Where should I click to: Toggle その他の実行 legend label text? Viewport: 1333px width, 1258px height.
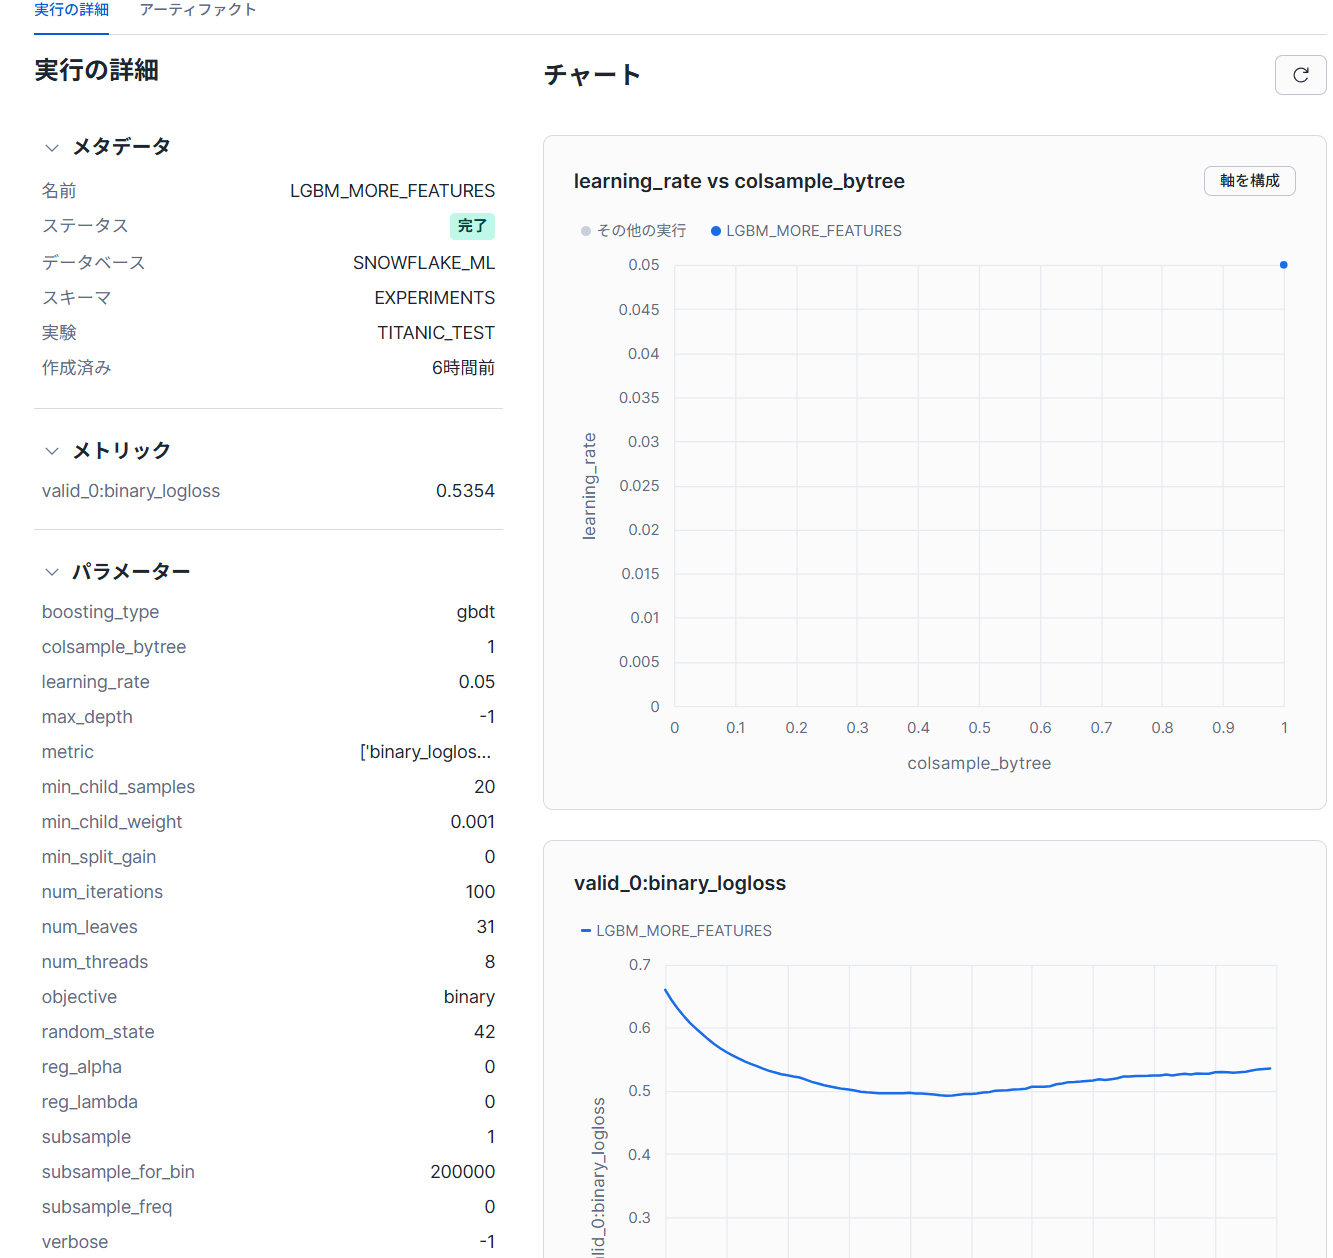[x=641, y=231]
